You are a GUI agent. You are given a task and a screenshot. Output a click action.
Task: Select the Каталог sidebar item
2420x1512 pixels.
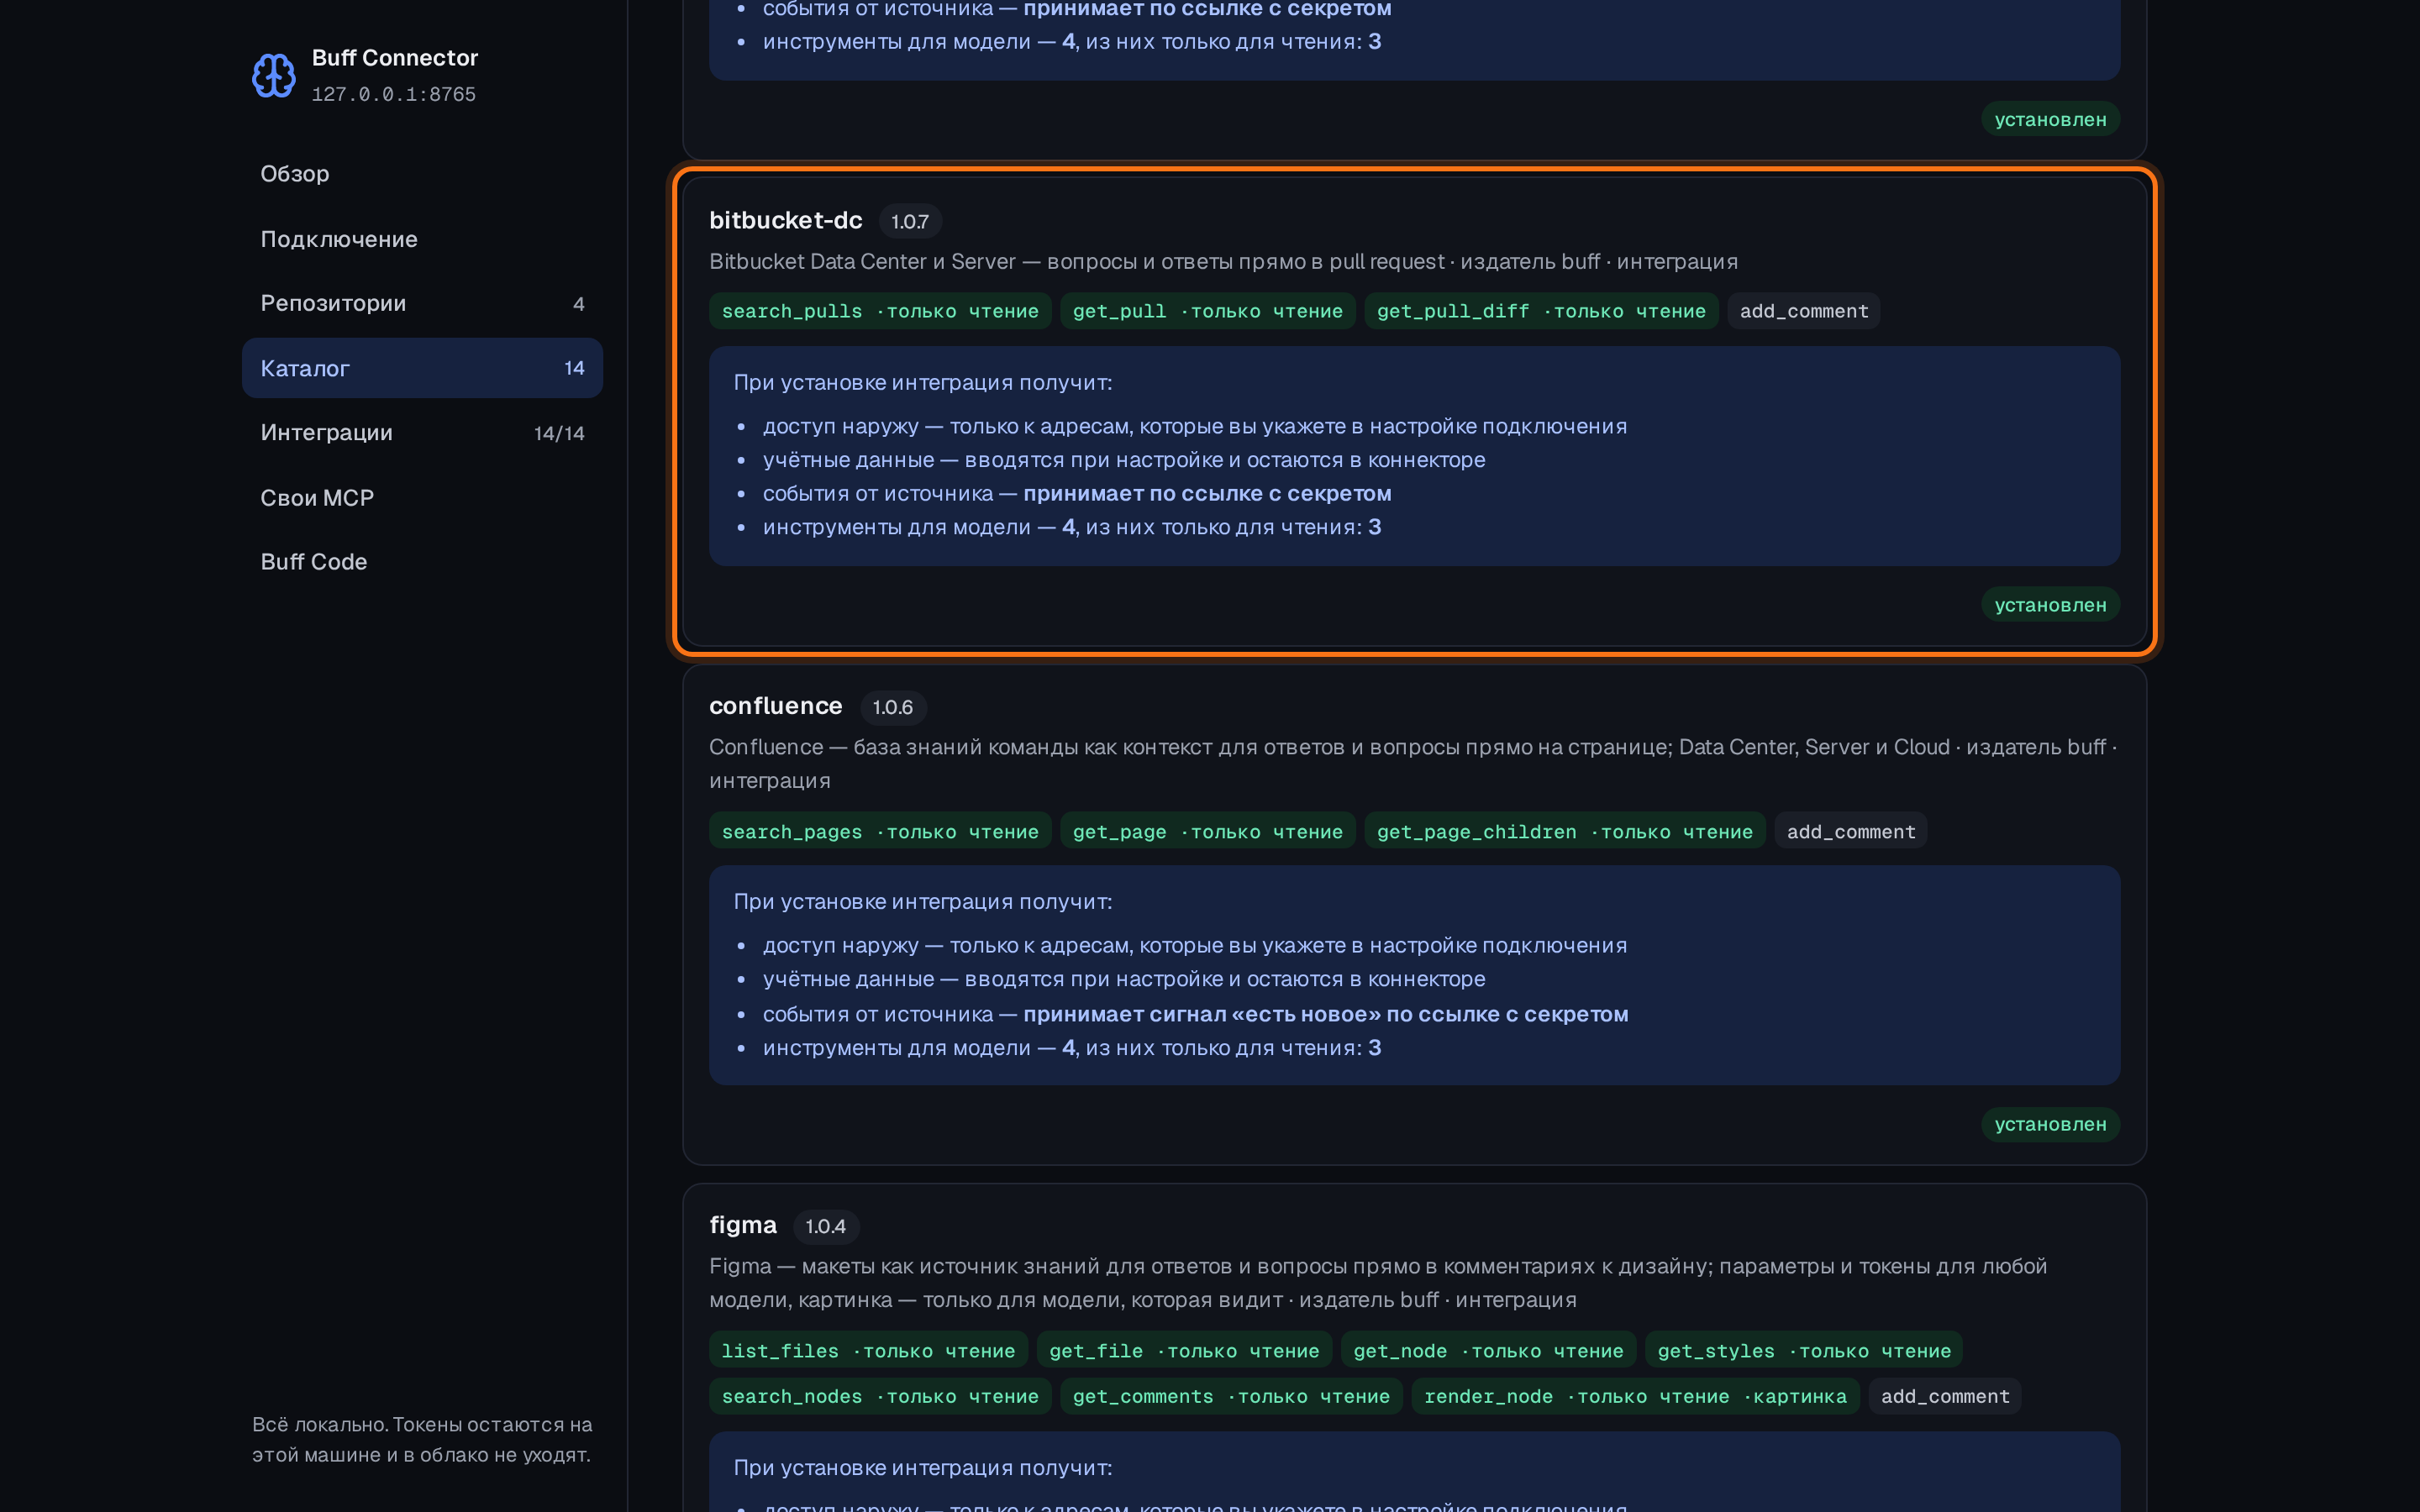coord(422,368)
